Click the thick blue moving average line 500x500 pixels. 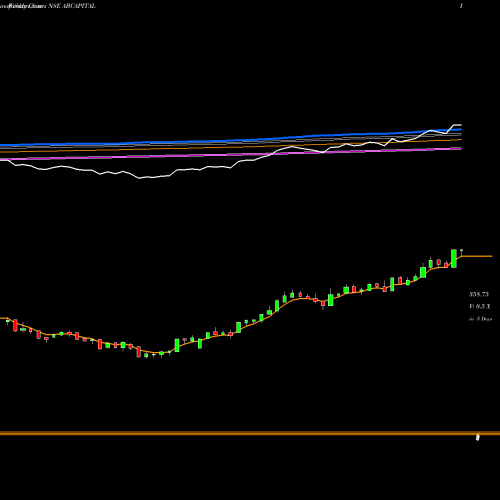click(231, 141)
